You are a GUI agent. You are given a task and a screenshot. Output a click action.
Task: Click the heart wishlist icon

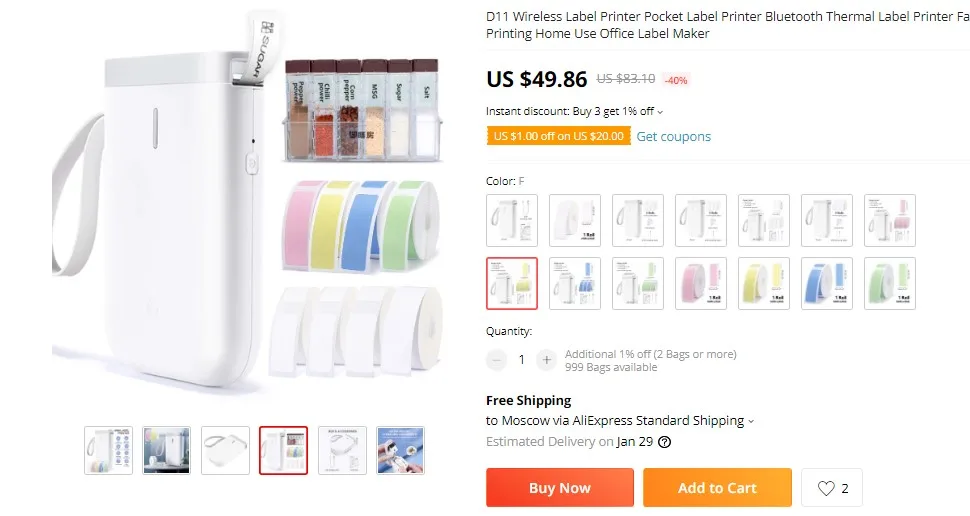tap(826, 488)
